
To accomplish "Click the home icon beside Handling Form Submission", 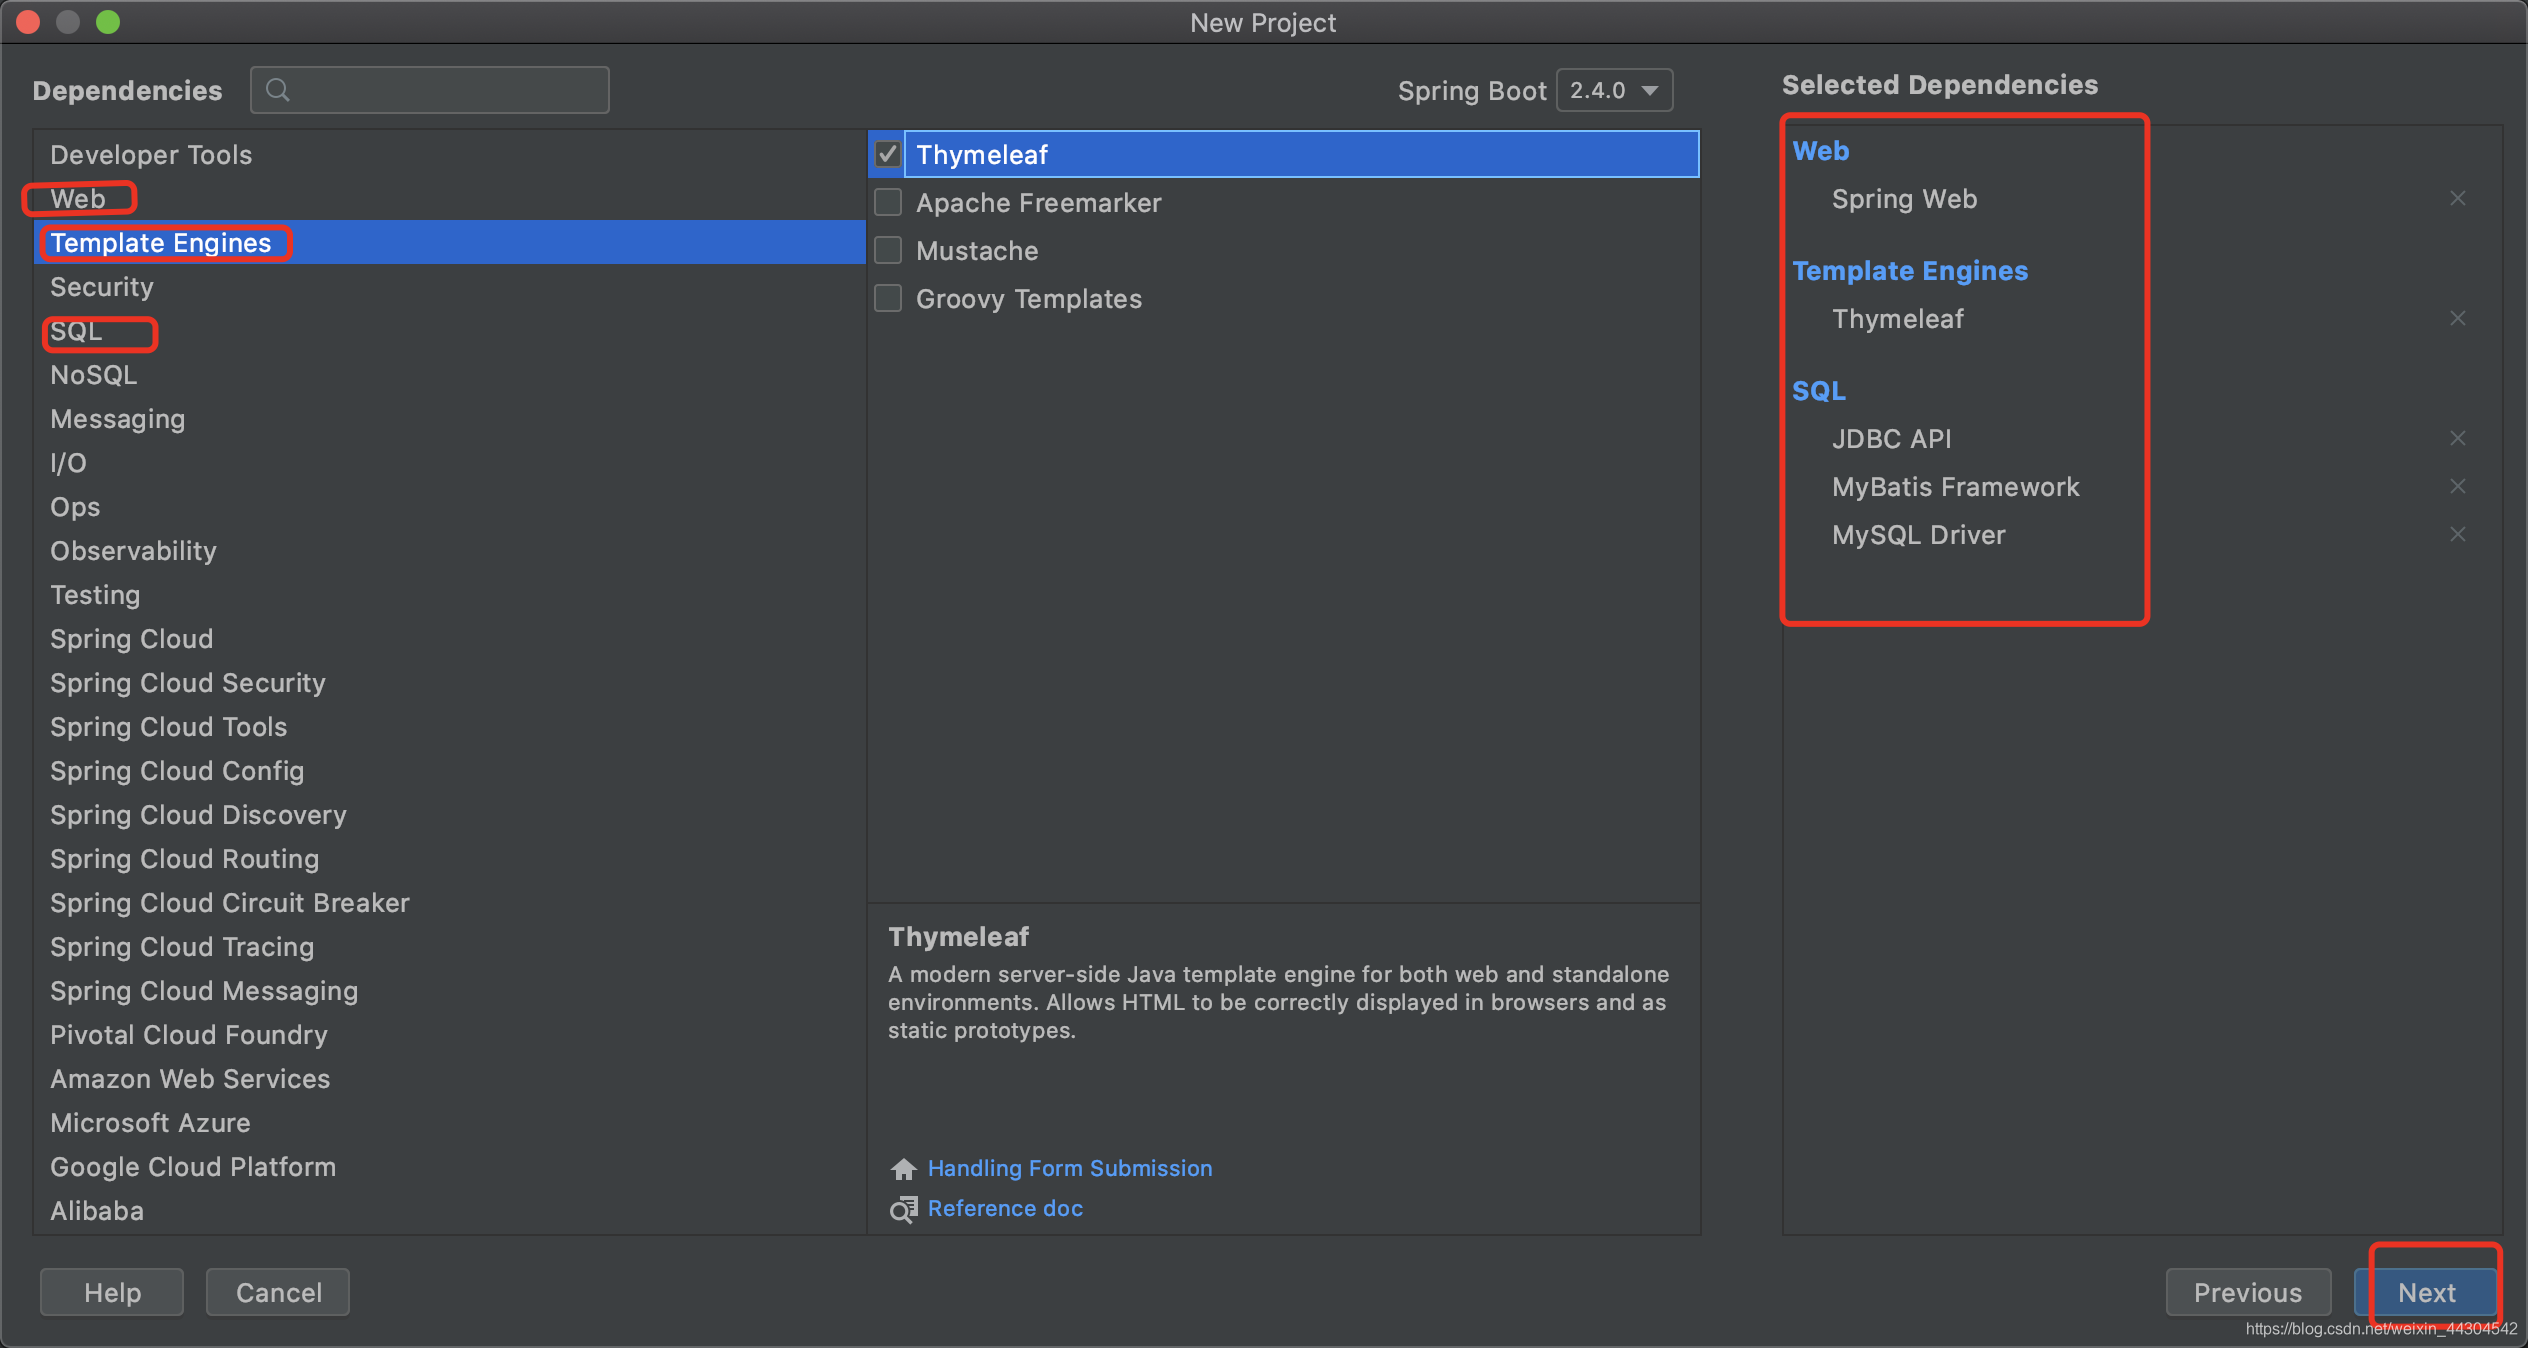I will (x=903, y=1168).
